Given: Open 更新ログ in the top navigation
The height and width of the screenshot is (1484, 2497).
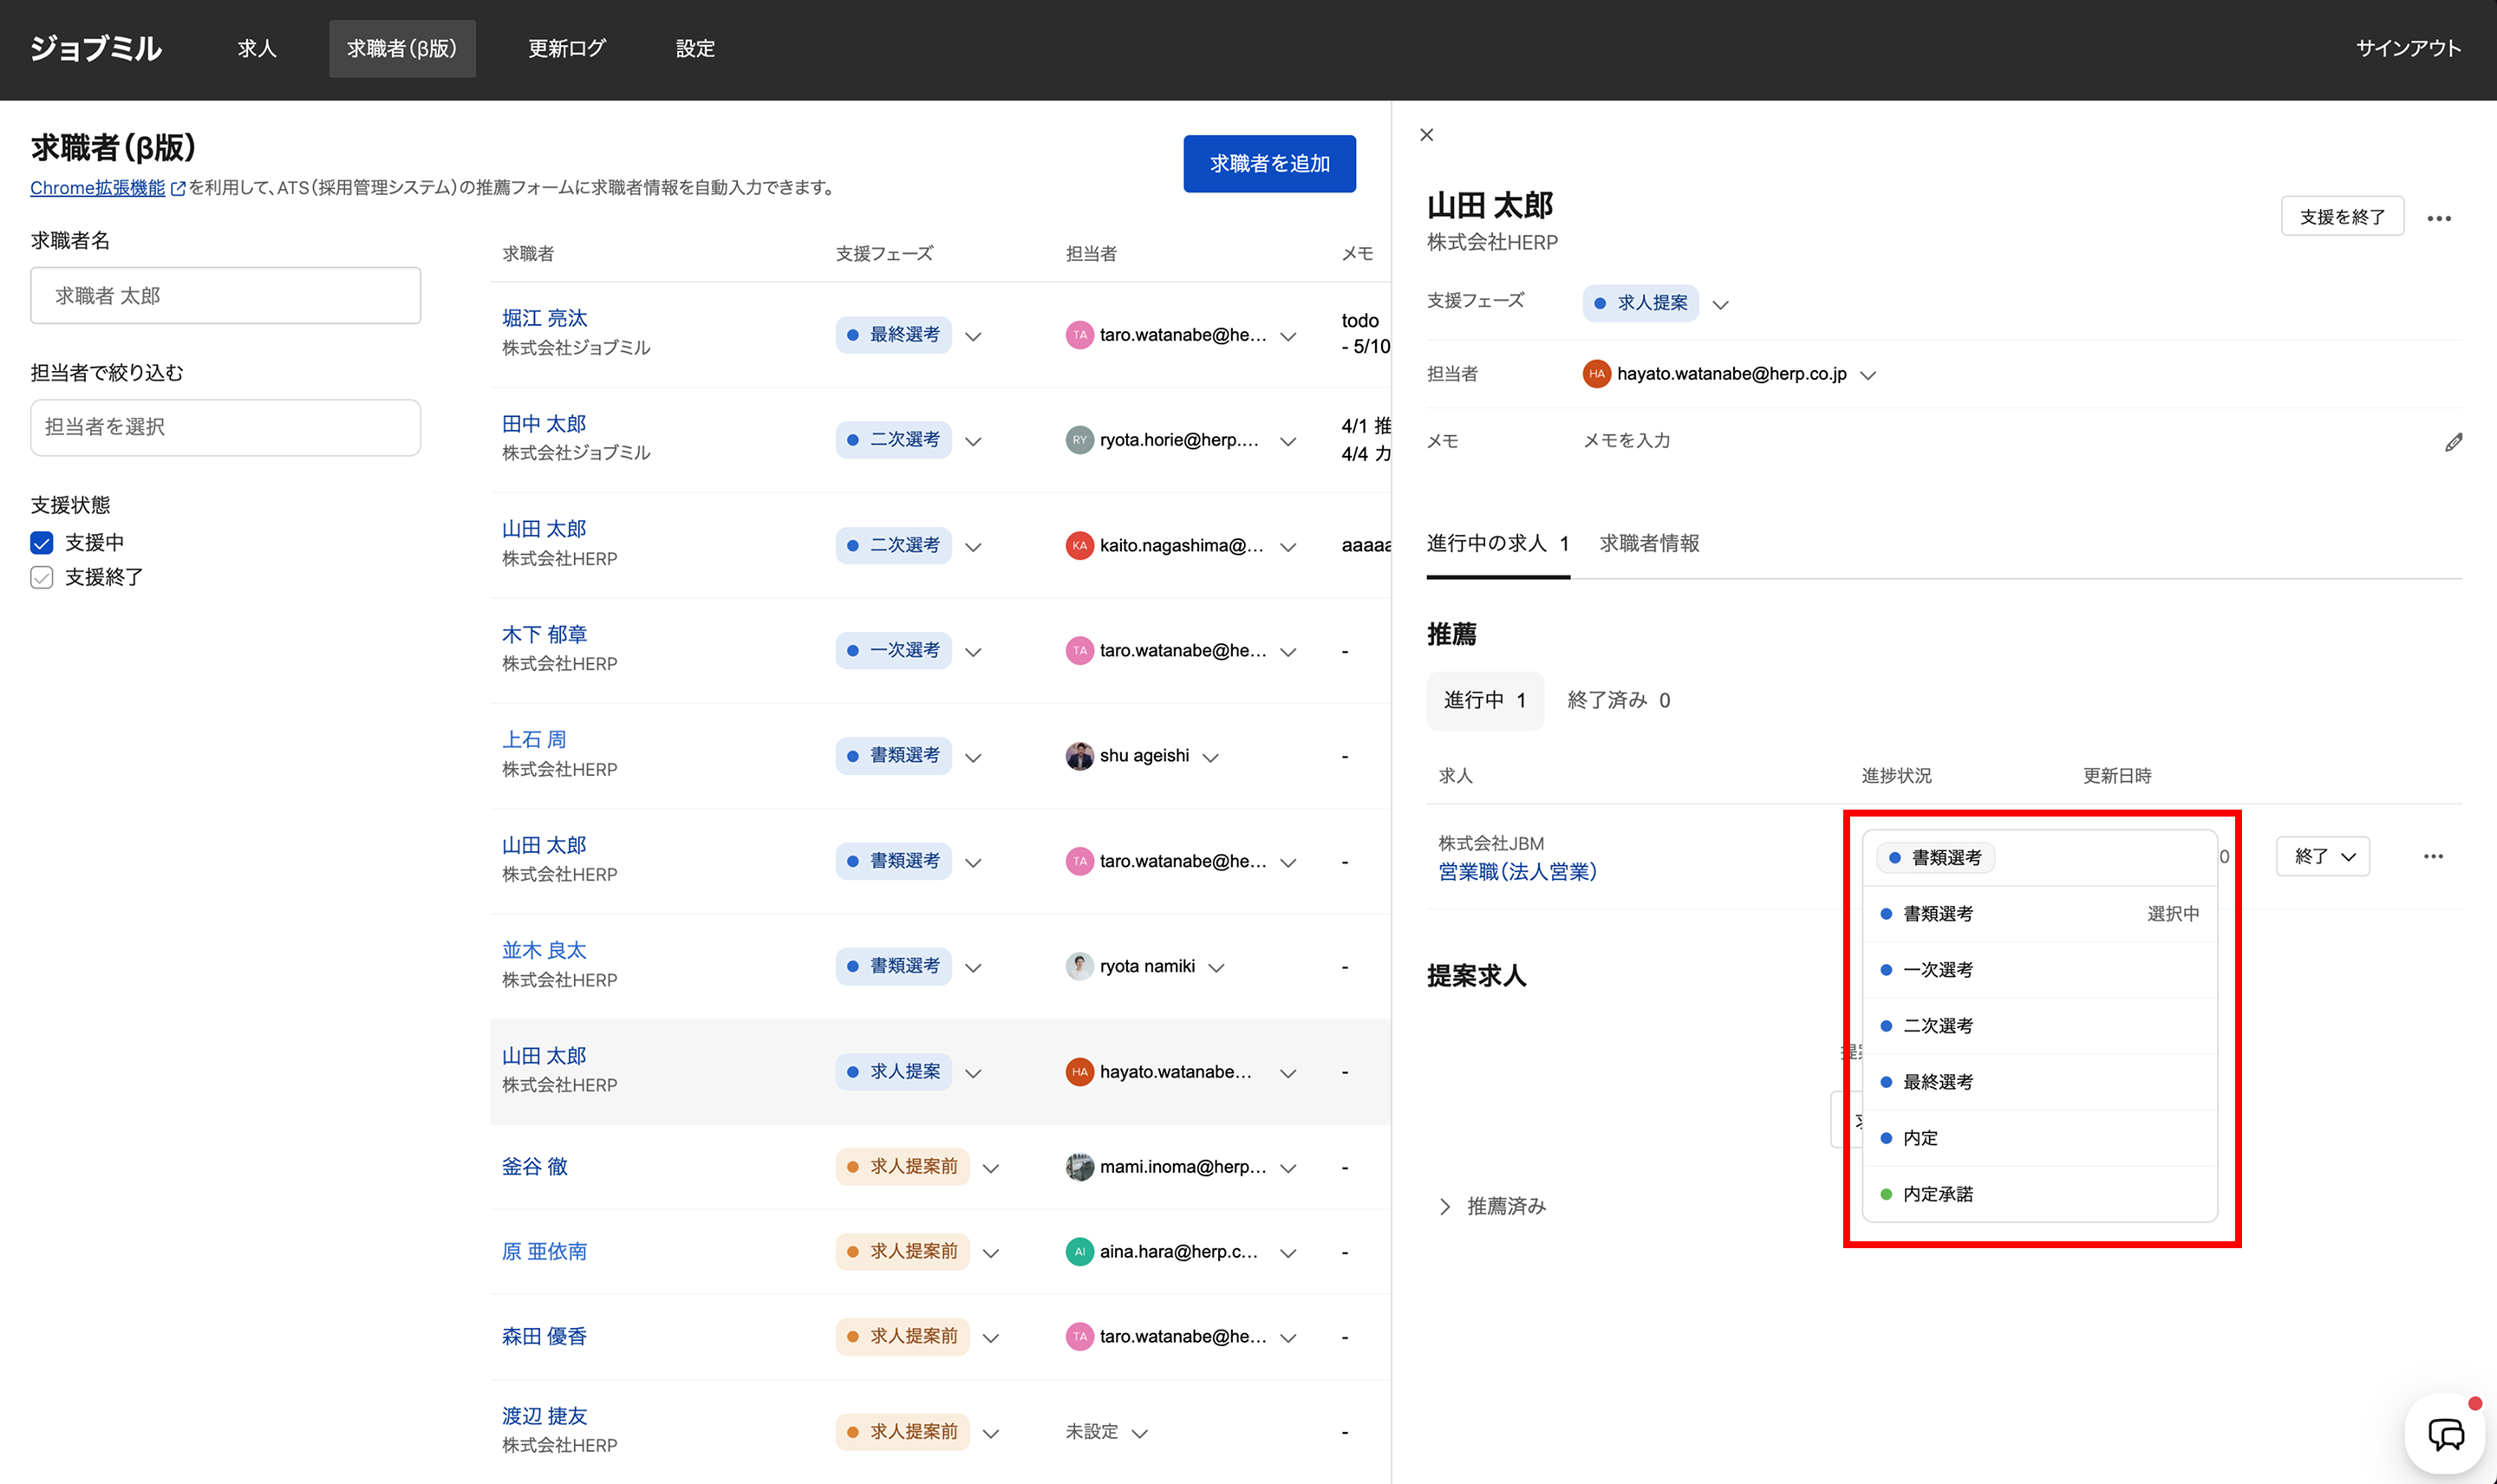Looking at the screenshot, I should coord(567,48).
